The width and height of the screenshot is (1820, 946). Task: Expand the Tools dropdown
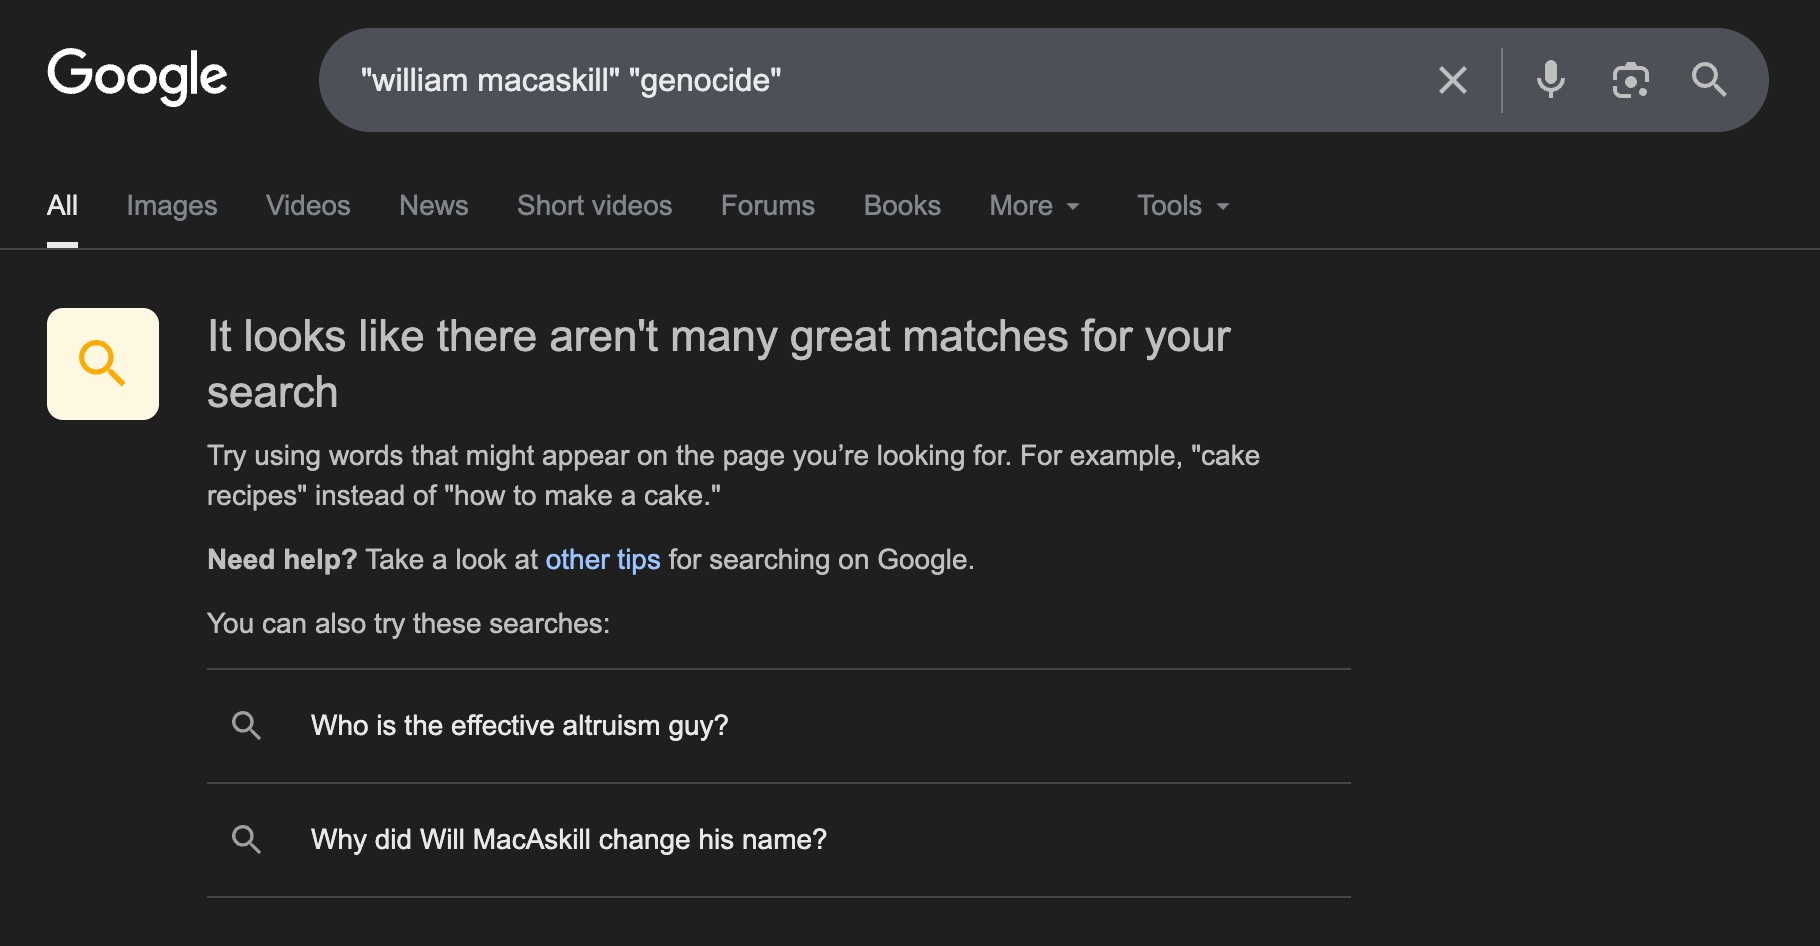click(1183, 206)
